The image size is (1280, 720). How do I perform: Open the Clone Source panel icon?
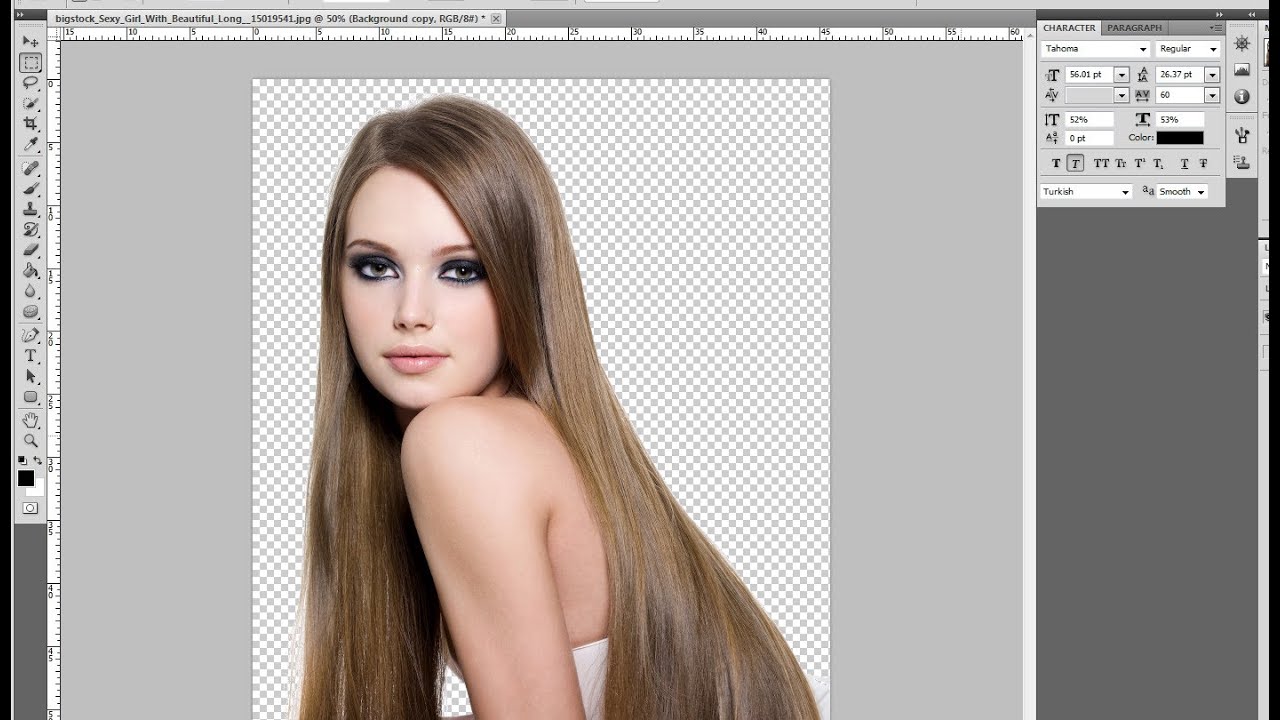coord(1242,161)
